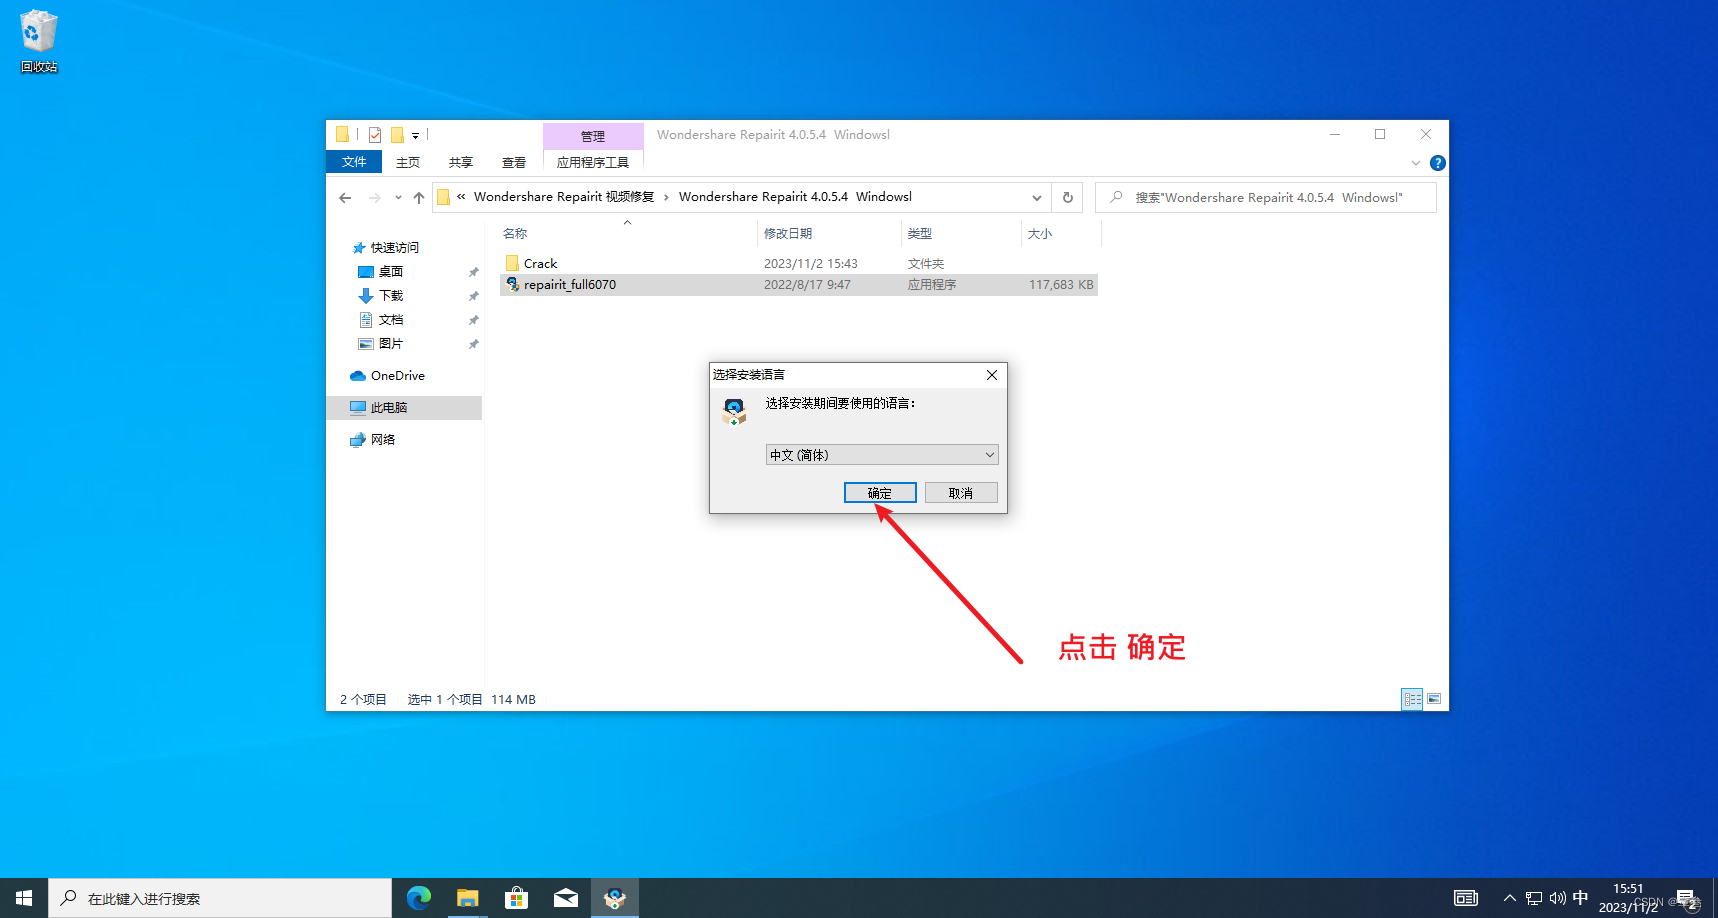Click the New Folder quick access toolbar icon
This screenshot has height=918, width=1718.
[397, 135]
